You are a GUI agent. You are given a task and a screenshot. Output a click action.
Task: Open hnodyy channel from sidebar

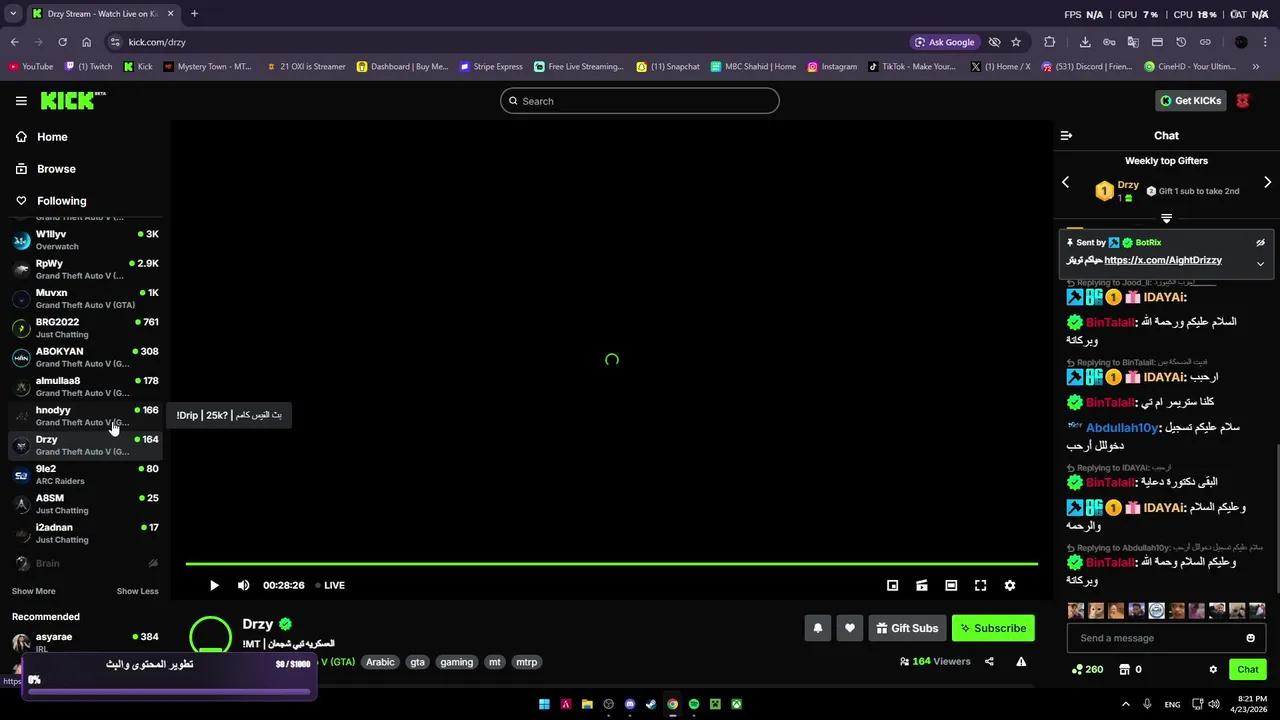point(85,416)
